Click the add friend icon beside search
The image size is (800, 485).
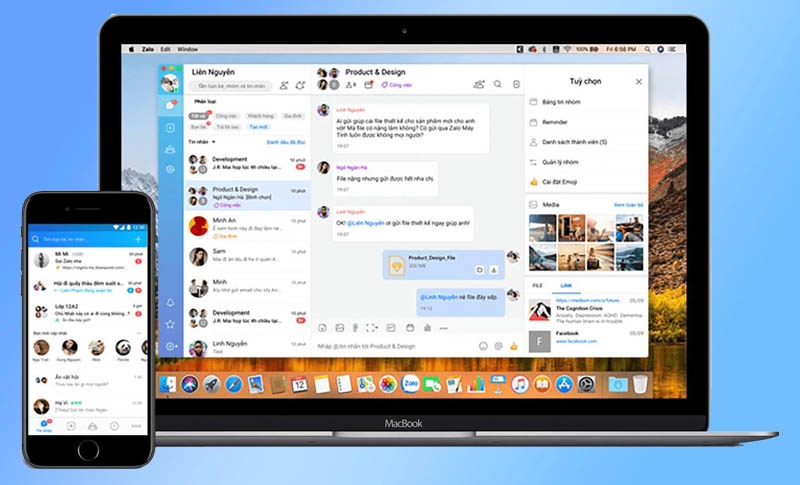pos(285,86)
